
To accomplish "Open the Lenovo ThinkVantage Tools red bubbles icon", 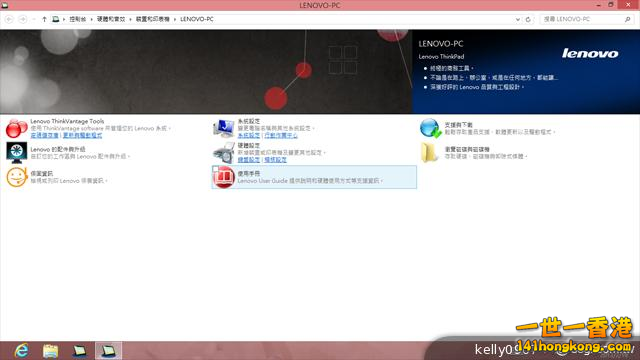I will click(16, 128).
